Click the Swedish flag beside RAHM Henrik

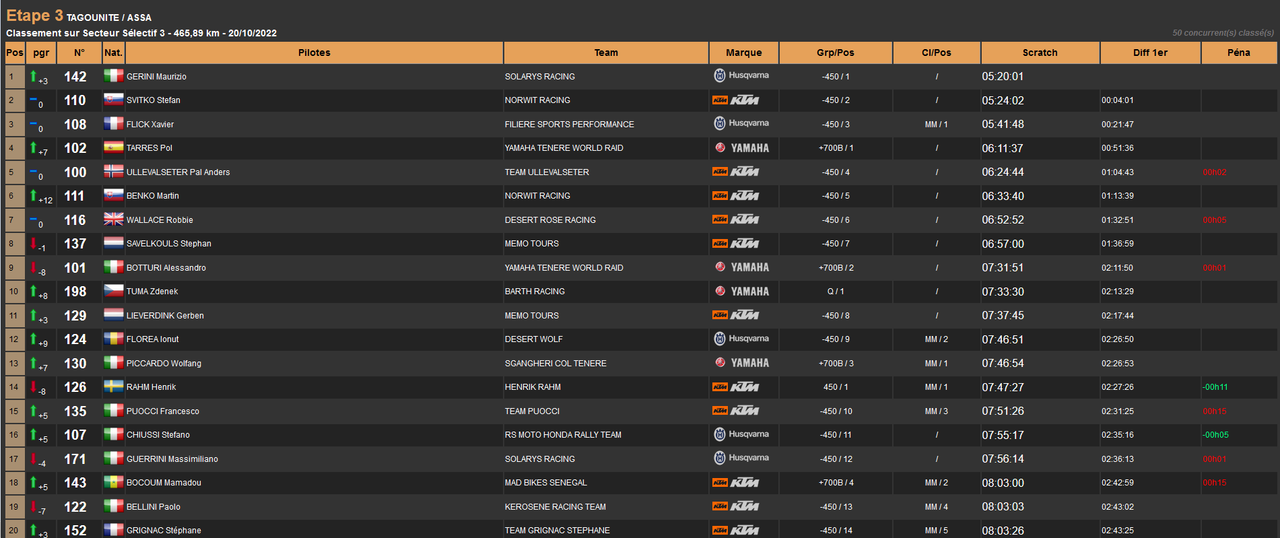[x=113, y=387]
